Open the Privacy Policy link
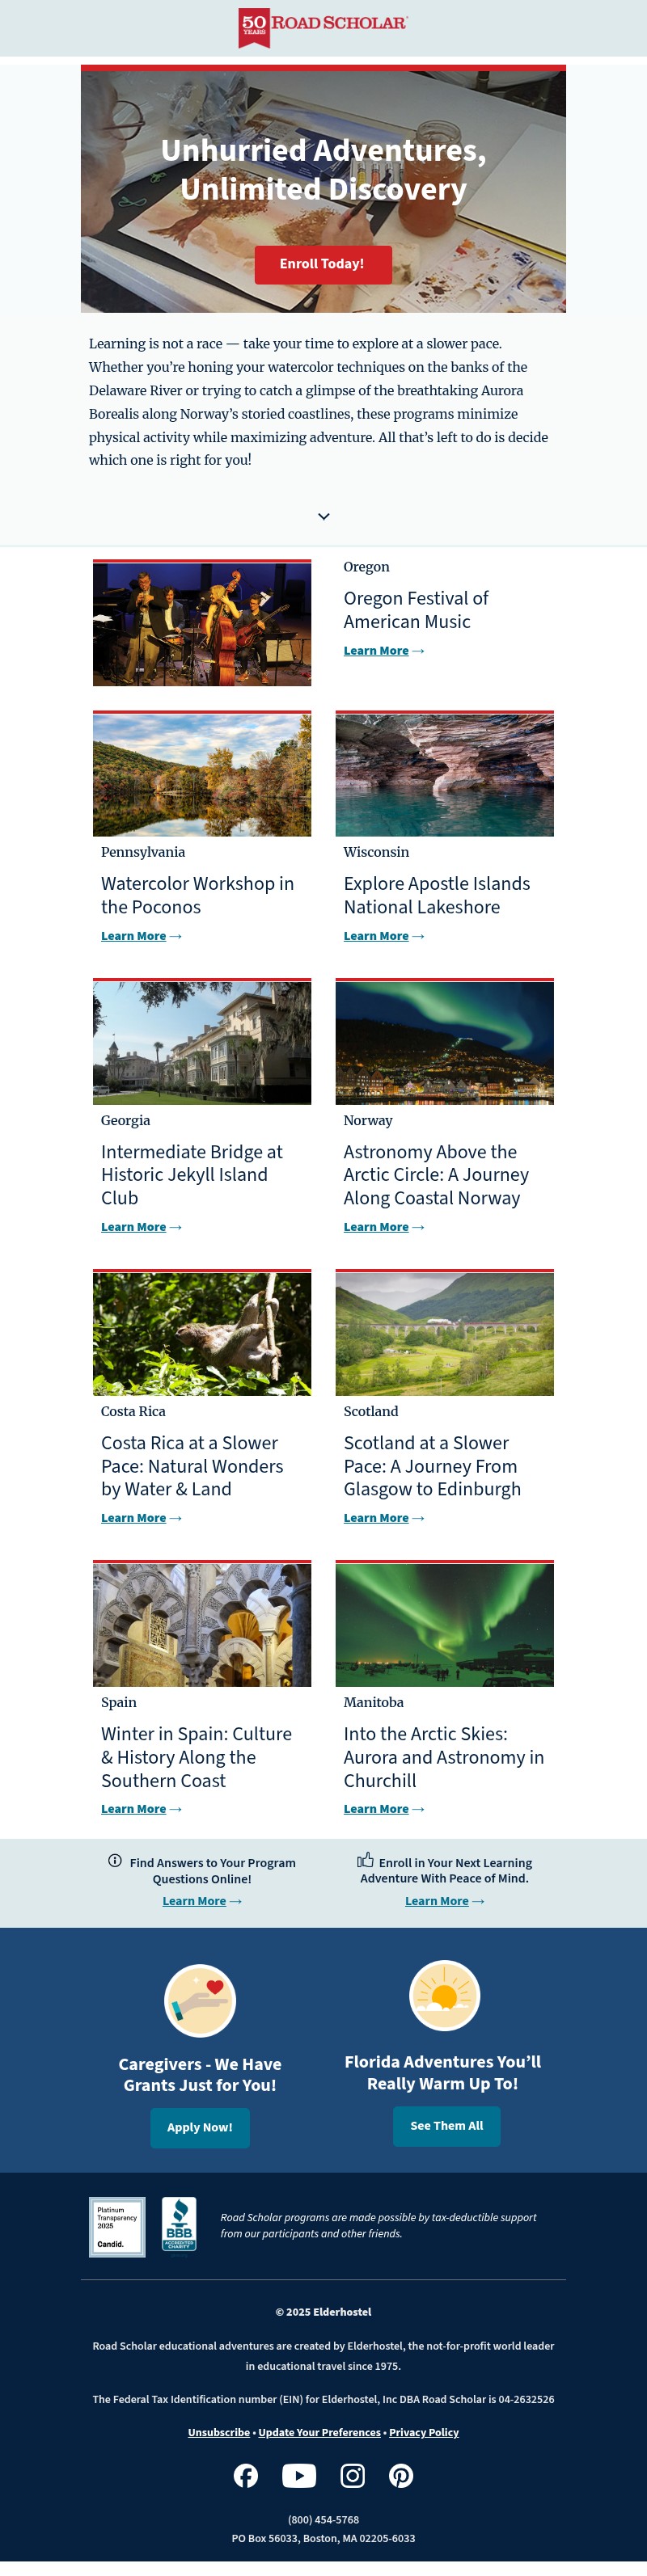 point(424,2432)
